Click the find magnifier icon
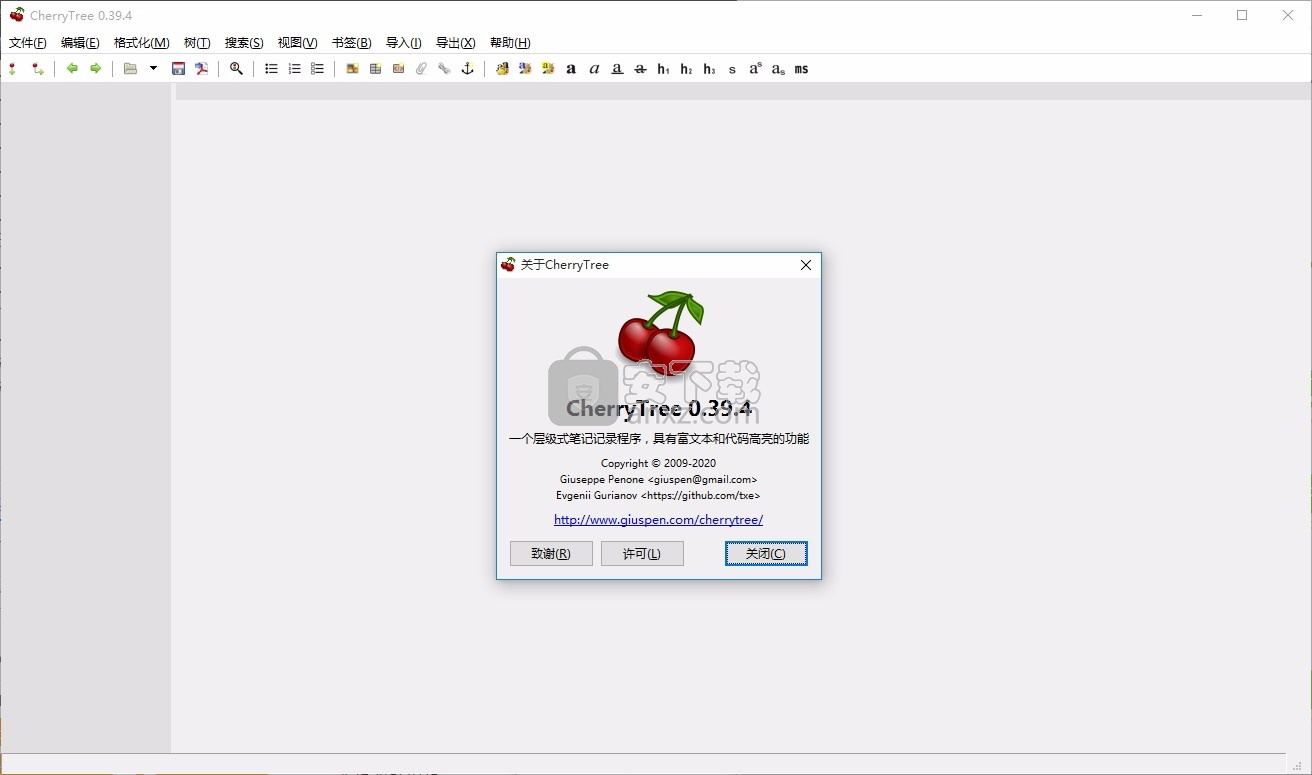 click(237, 69)
